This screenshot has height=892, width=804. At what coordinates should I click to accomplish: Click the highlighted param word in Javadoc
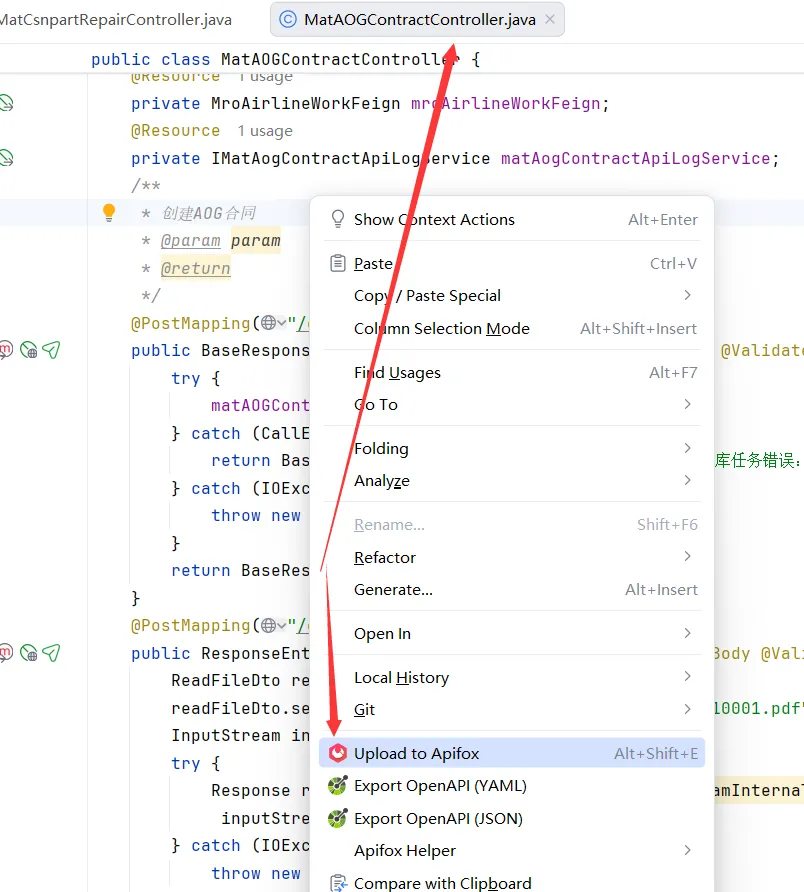(x=255, y=241)
